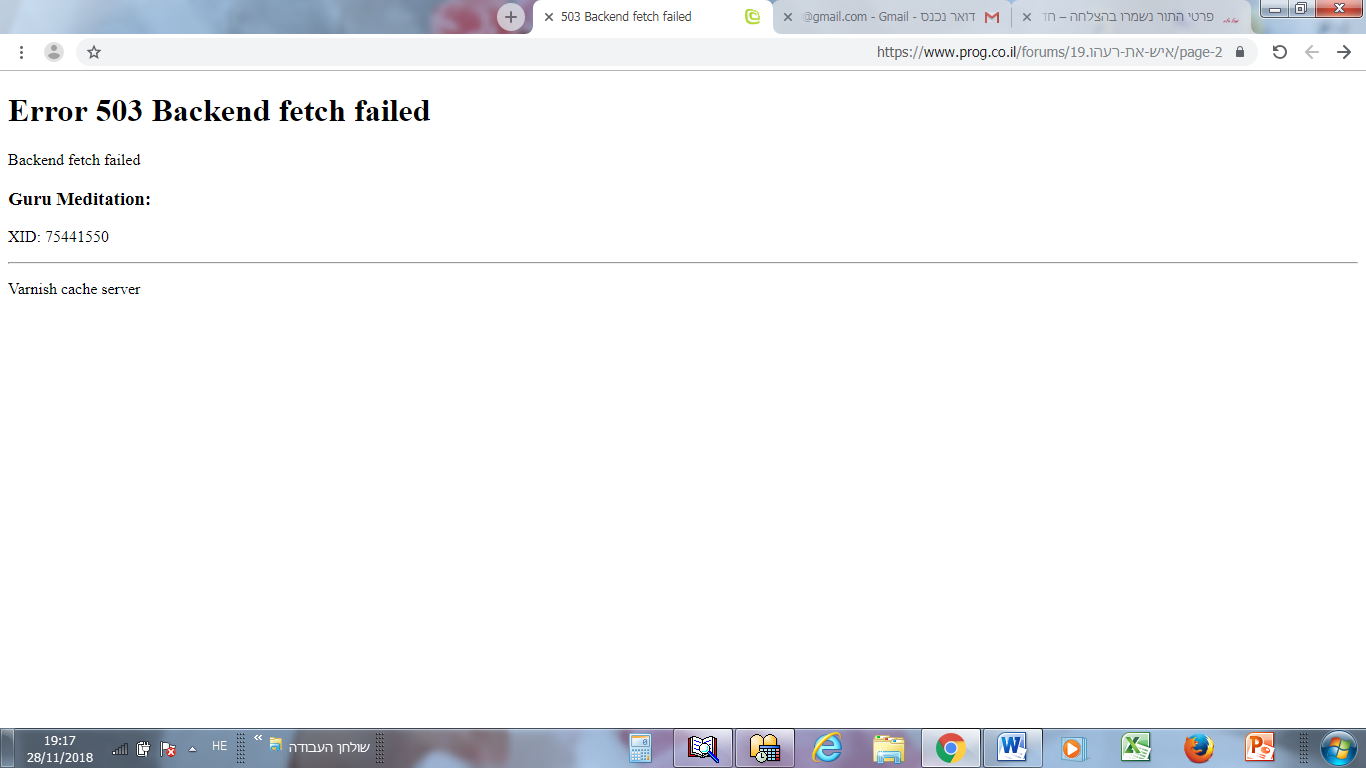Minimize the Chrome window
Image resolution: width=1366 pixels, height=768 pixels.
[x=1273, y=9]
